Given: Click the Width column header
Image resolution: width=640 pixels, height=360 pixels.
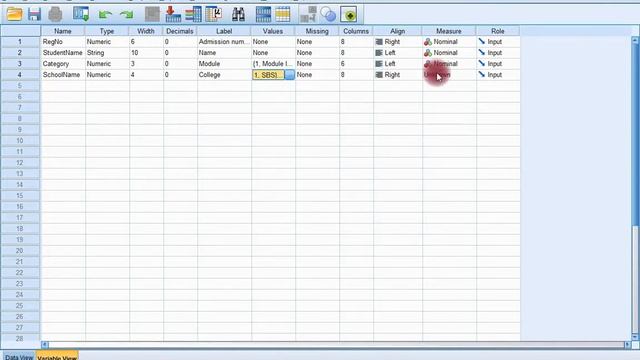Looking at the screenshot, I should tap(146, 31).
